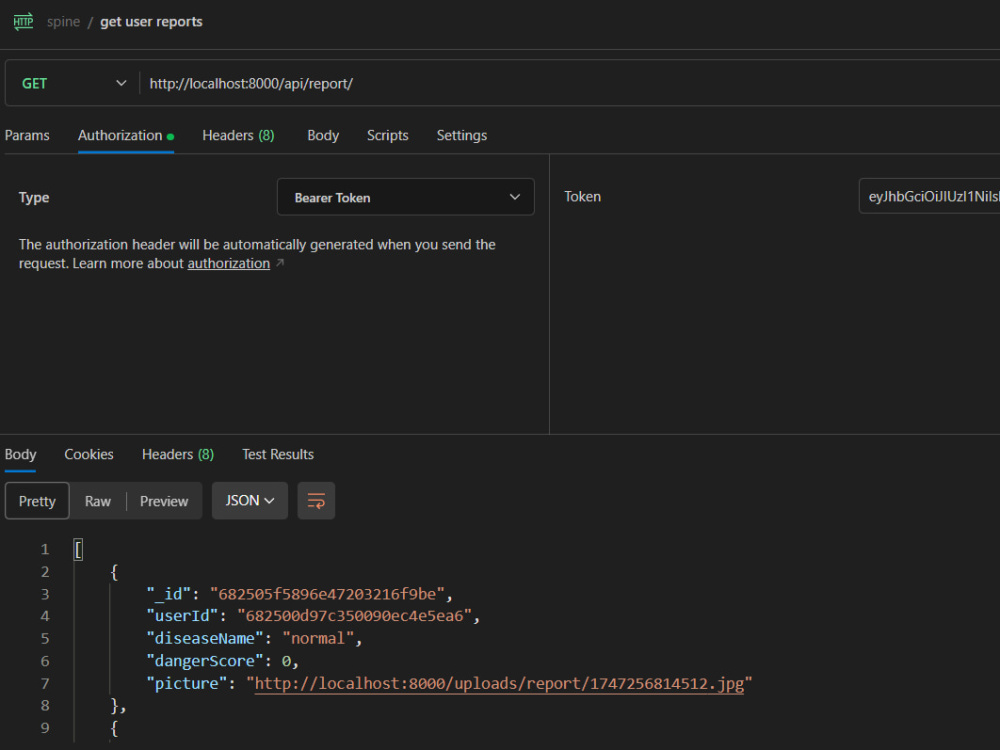Open the Scripts tab
The height and width of the screenshot is (750, 1000).
[387, 135]
